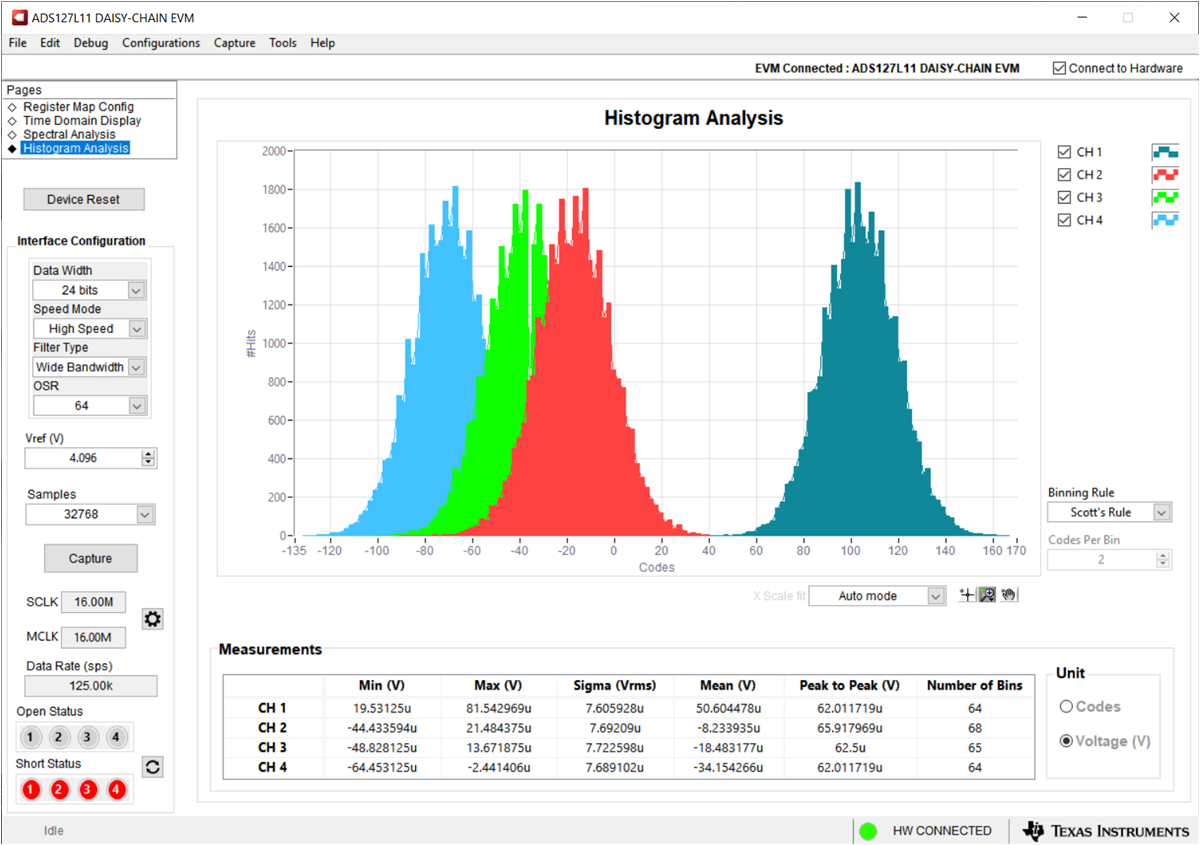
Task: Click the Capture button
Action: (x=90, y=558)
